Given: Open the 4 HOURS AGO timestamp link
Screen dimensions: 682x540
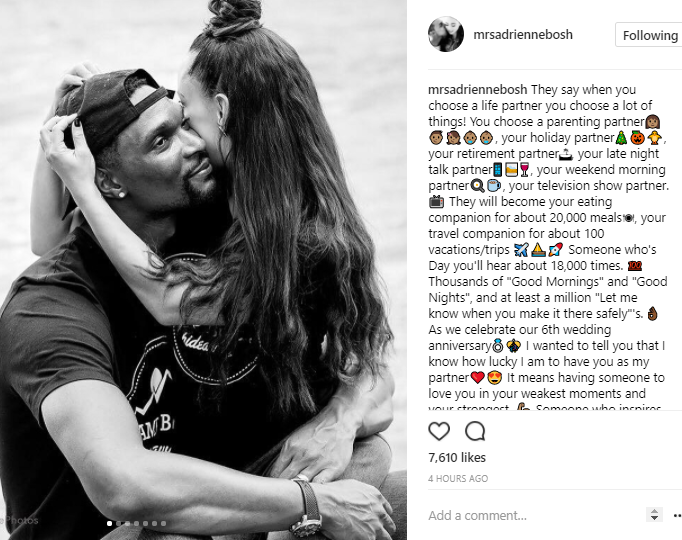Looking at the screenshot, I should point(458,479).
